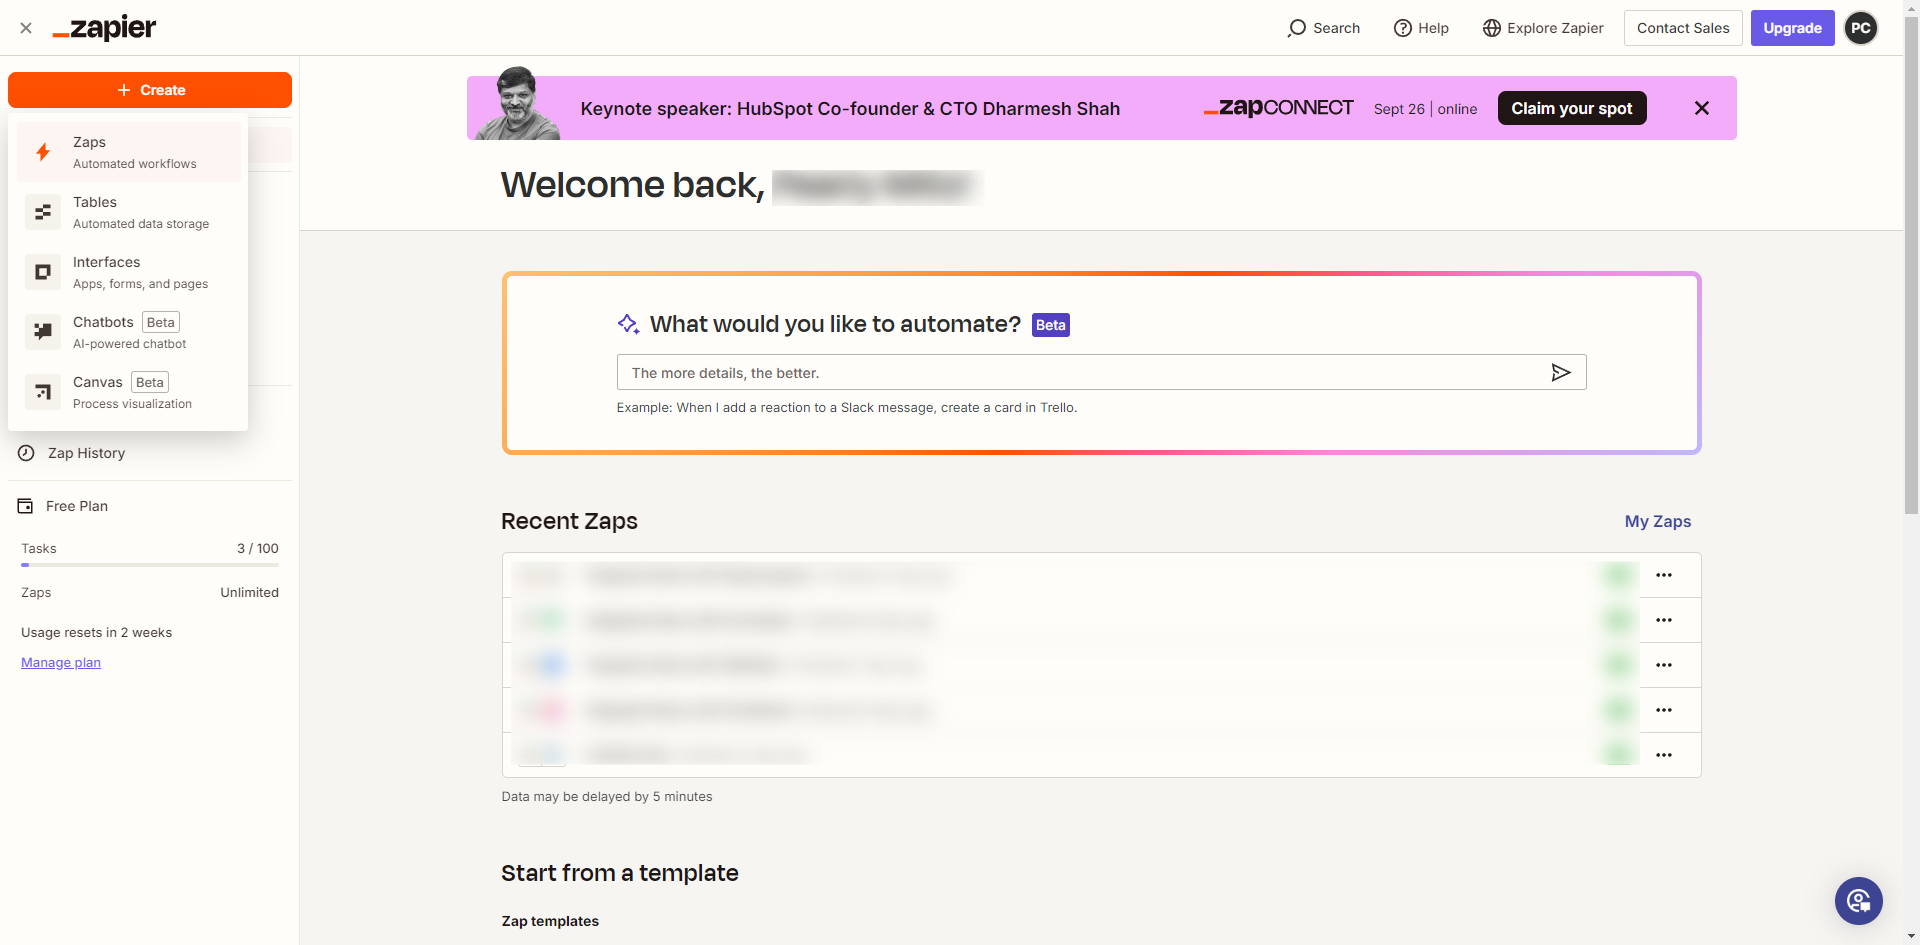Viewport: 1920px width, 945px height.
Task: Click the AI sparkle icon beside the heading
Action: click(628, 324)
